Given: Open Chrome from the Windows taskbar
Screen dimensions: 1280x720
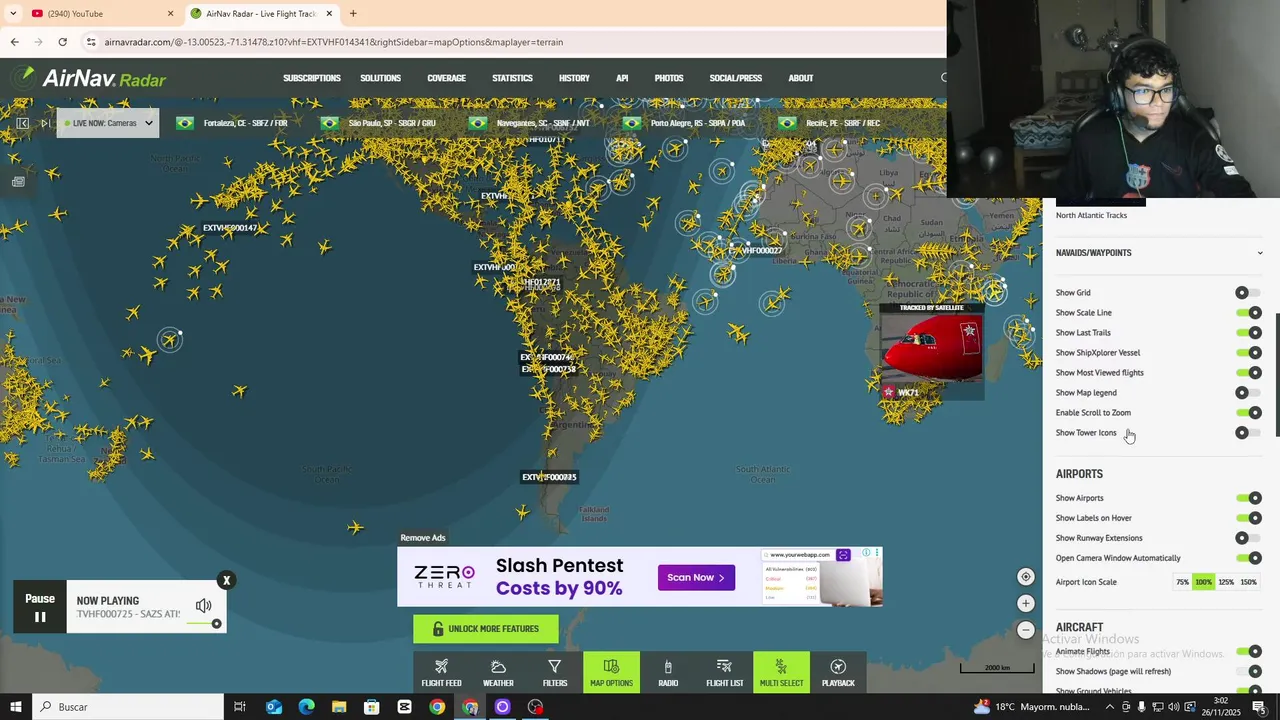Looking at the screenshot, I should (x=437, y=707).
